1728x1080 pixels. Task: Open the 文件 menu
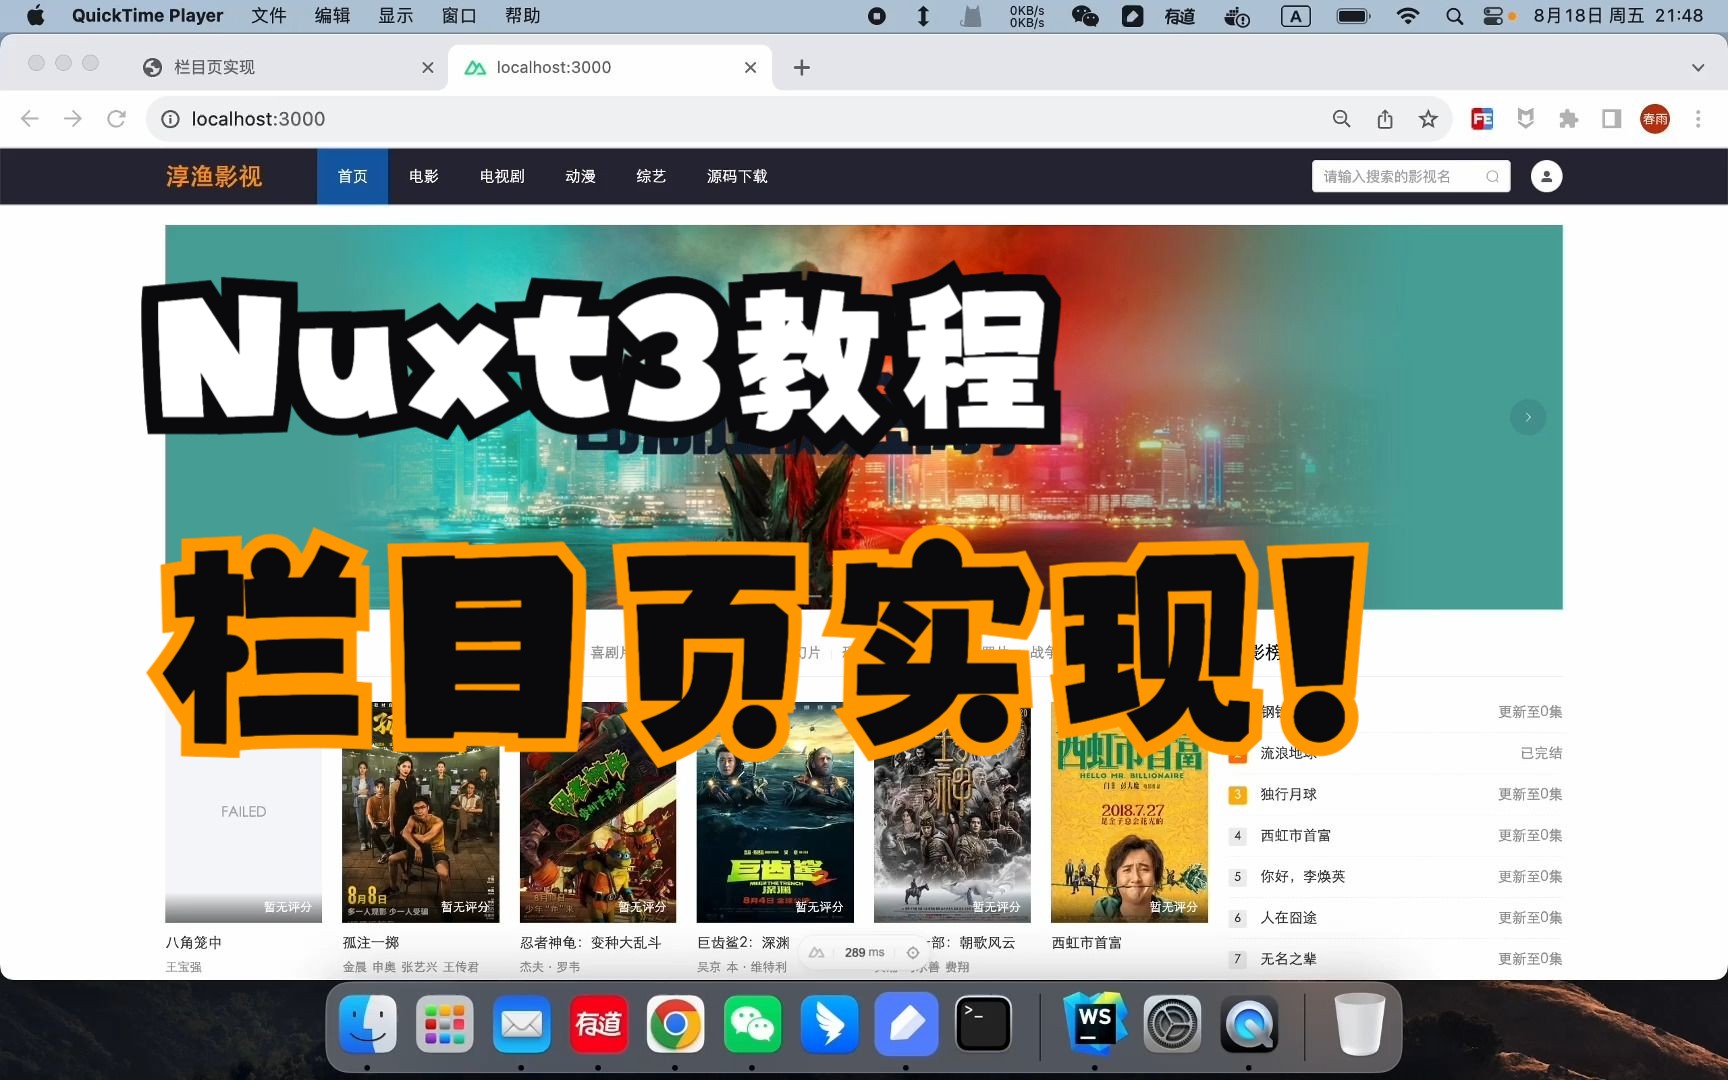(269, 16)
